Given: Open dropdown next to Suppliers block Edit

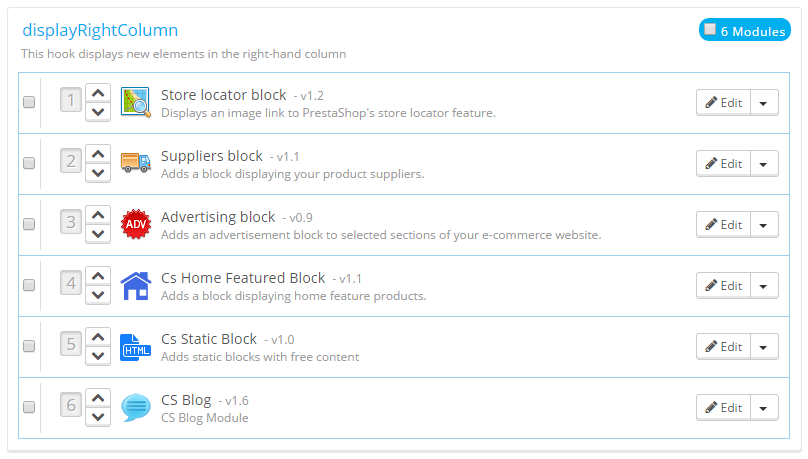Looking at the screenshot, I should coord(764,163).
